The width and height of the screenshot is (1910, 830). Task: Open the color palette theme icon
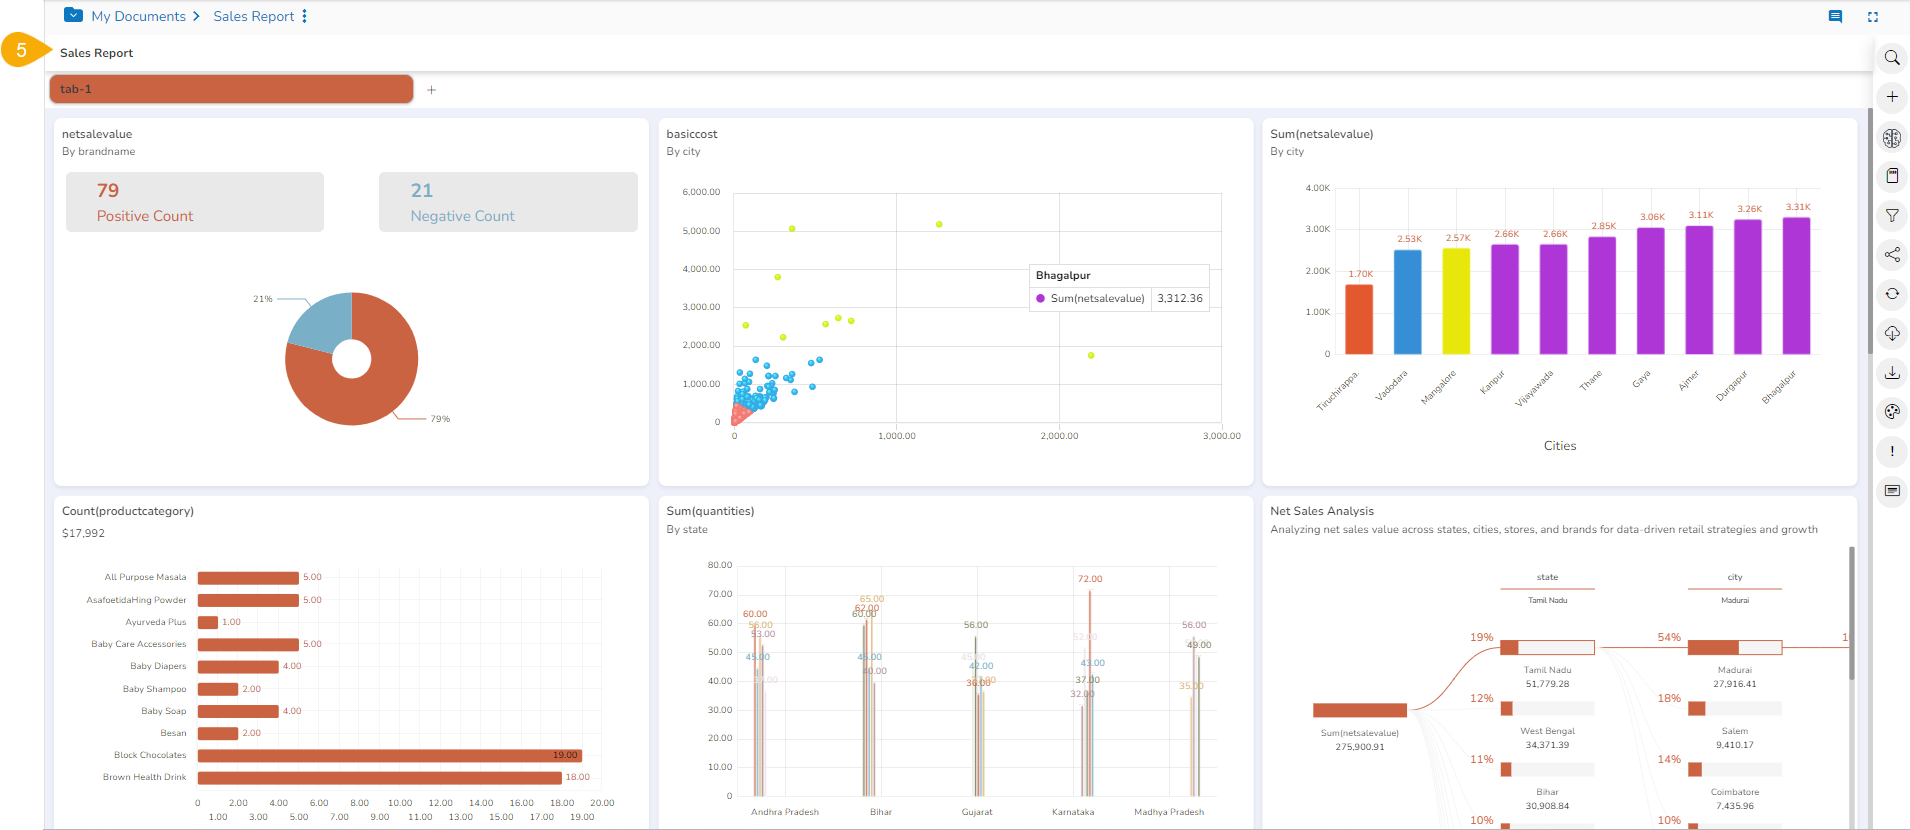(x=1892, y=412)
